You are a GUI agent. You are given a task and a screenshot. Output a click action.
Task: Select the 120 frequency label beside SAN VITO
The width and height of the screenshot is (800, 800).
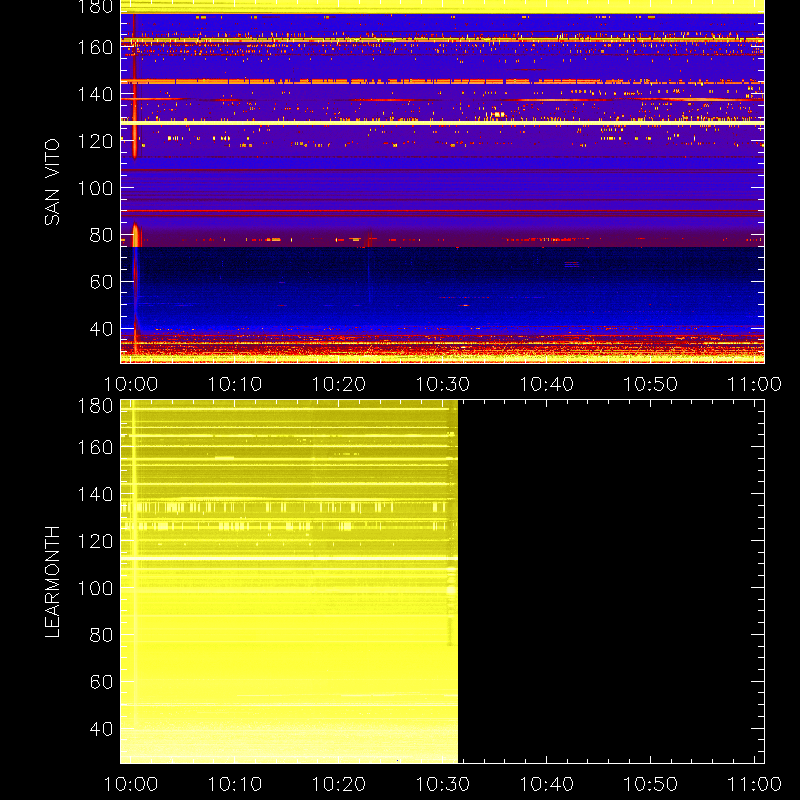(95, 141)
